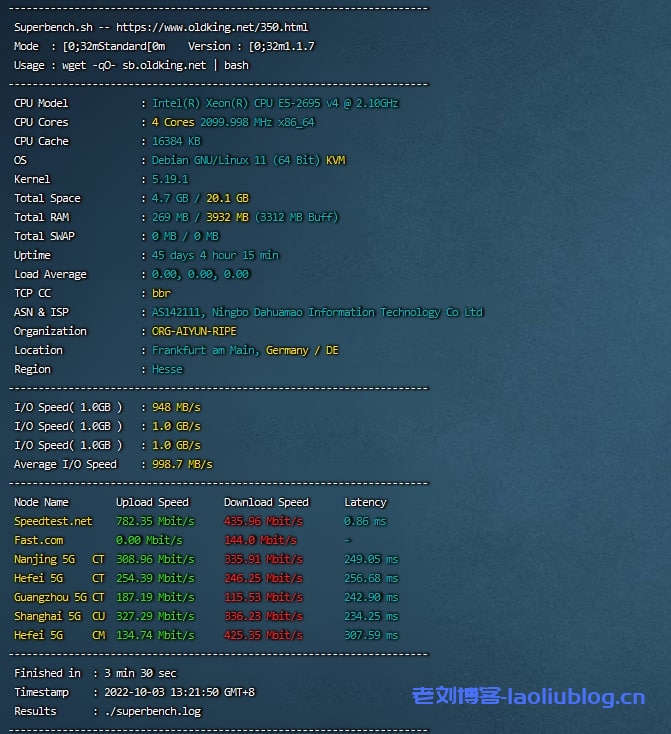Click the Speedtest.net node name
Screen dimensions: 671x734
point(52,521)
